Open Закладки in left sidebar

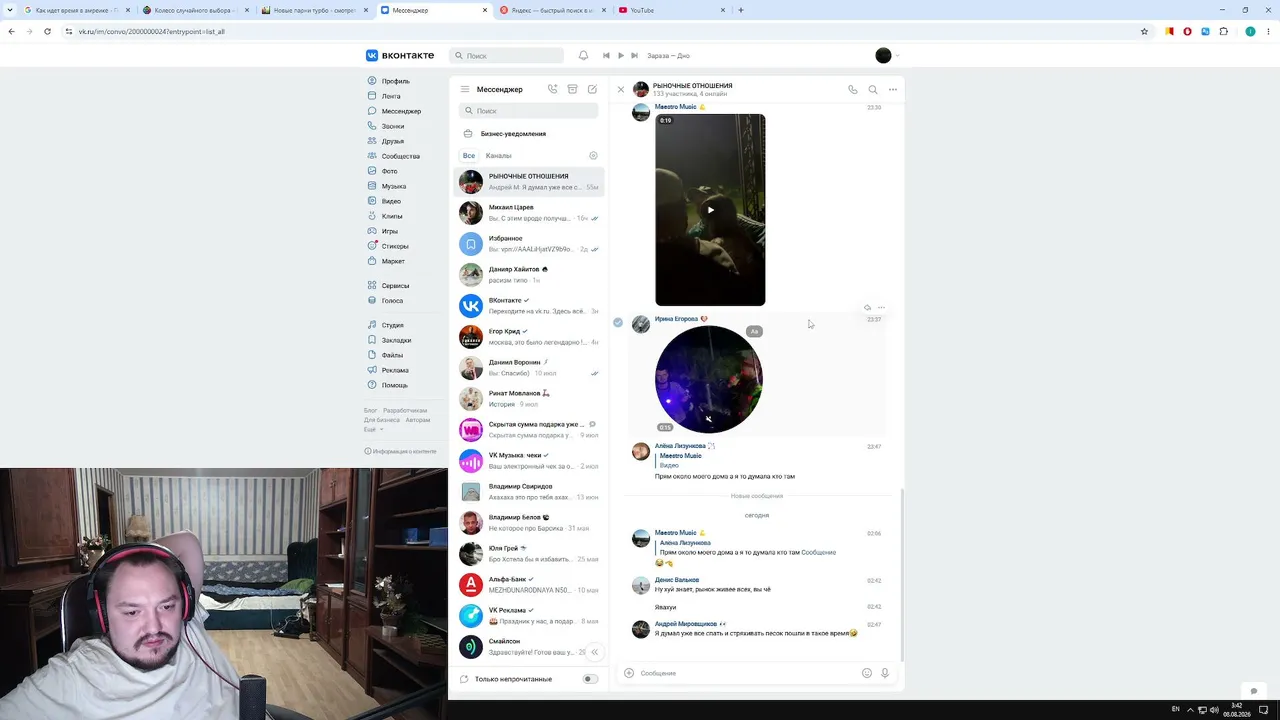396,340
